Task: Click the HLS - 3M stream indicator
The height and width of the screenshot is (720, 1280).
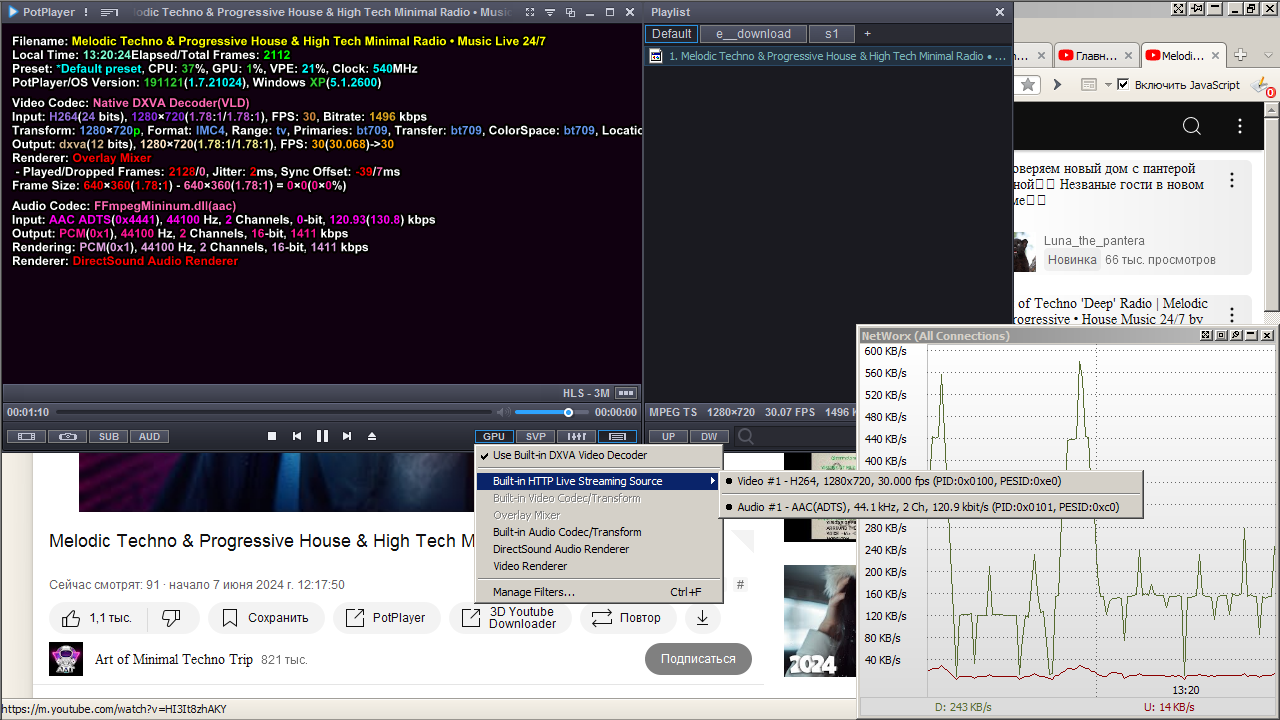Action: [587, 393]
